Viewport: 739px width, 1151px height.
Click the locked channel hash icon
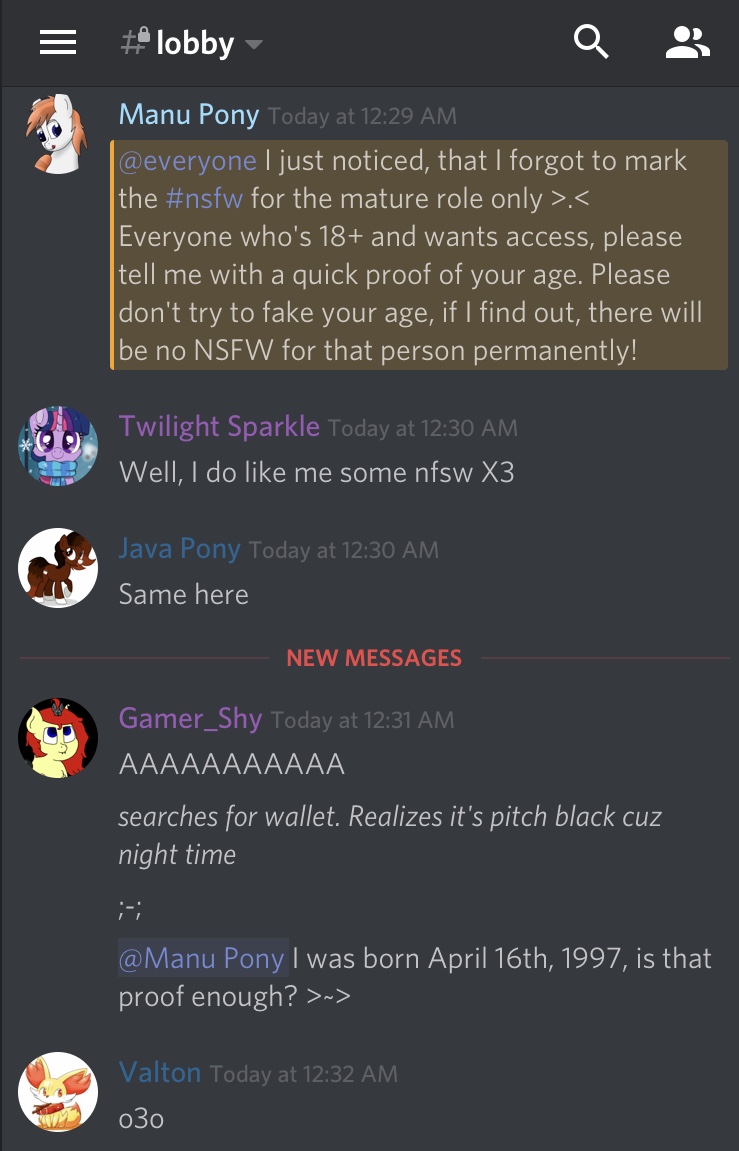(x=136, y=41)
